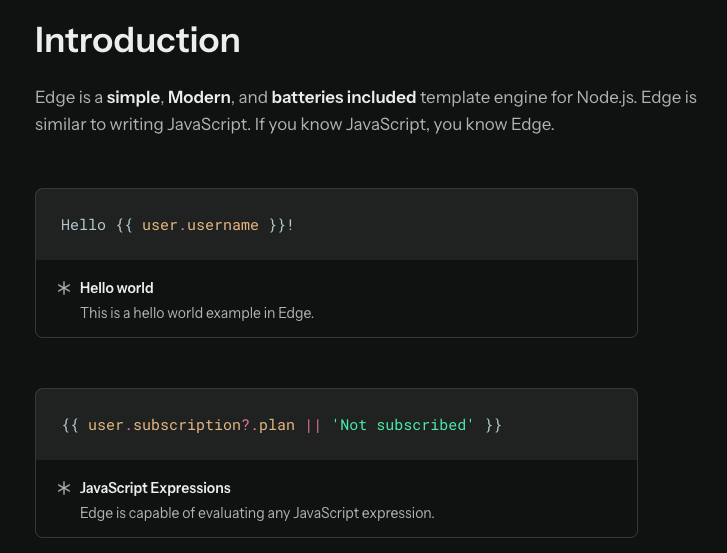Viewport: 727px width, 553px height.
Task: Click the bold word simple
Action: pyautogui.click(x=134, y=97)
